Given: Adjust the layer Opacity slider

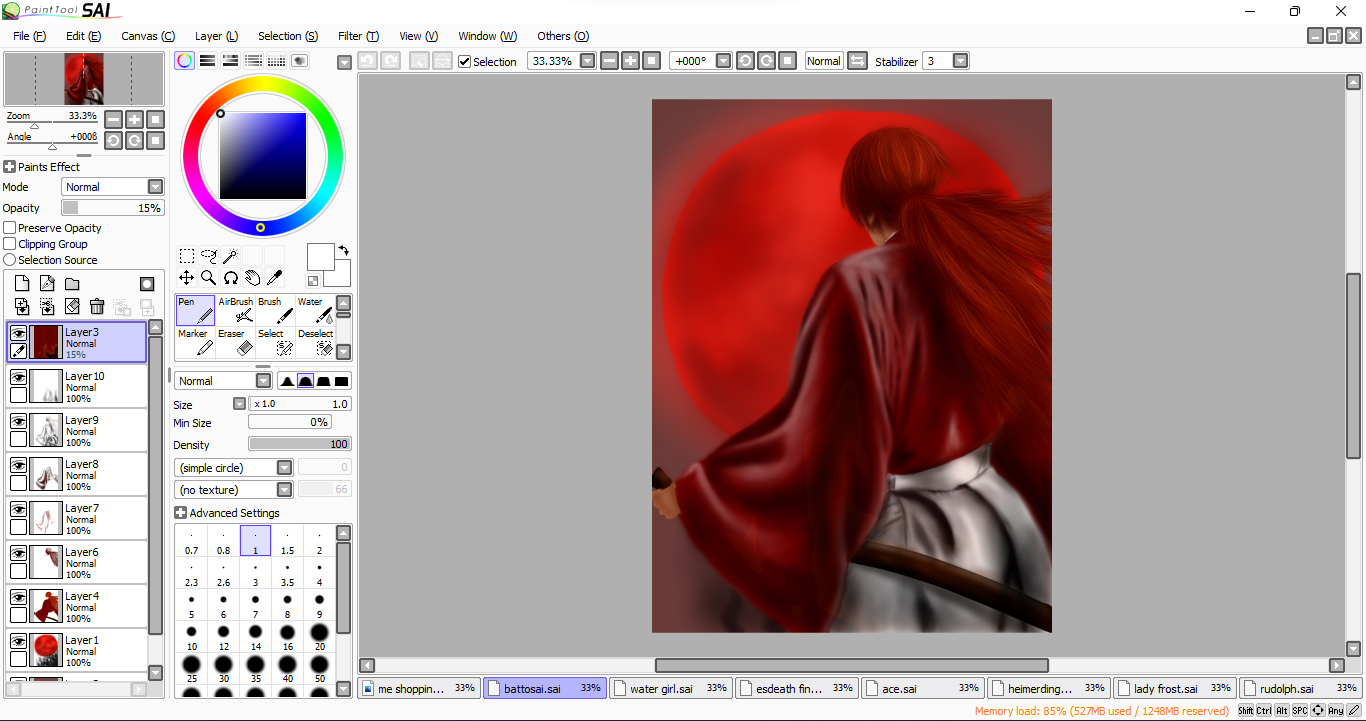Looking at the screenshot, I should click(x=113, y=208).
